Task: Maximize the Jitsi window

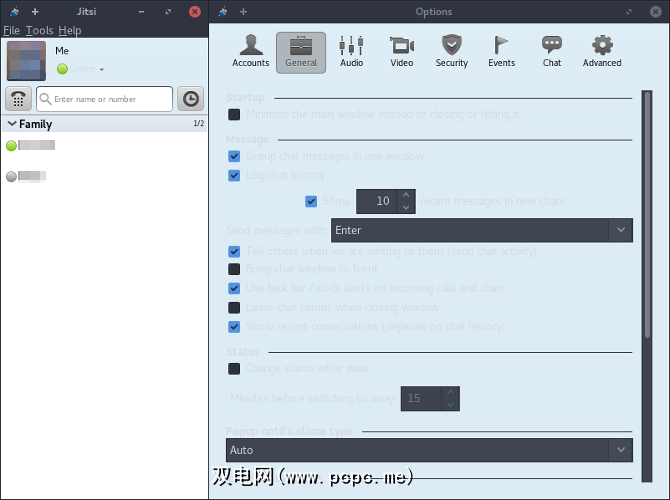Action: click(x=168, y=12)
